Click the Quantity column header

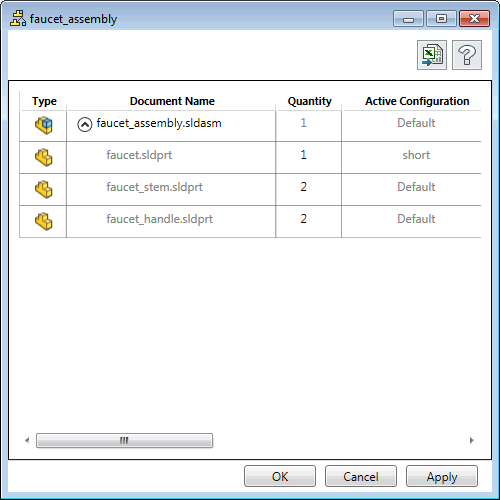[x=310, y=101]
